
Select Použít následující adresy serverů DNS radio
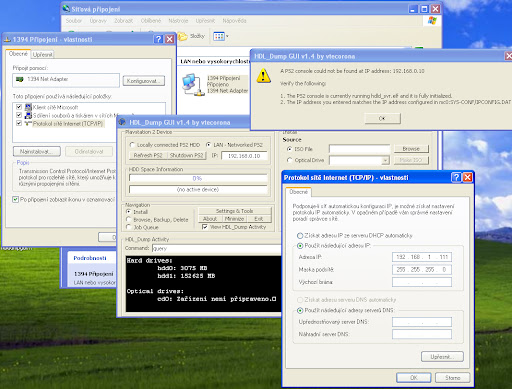tap(300, 310)
